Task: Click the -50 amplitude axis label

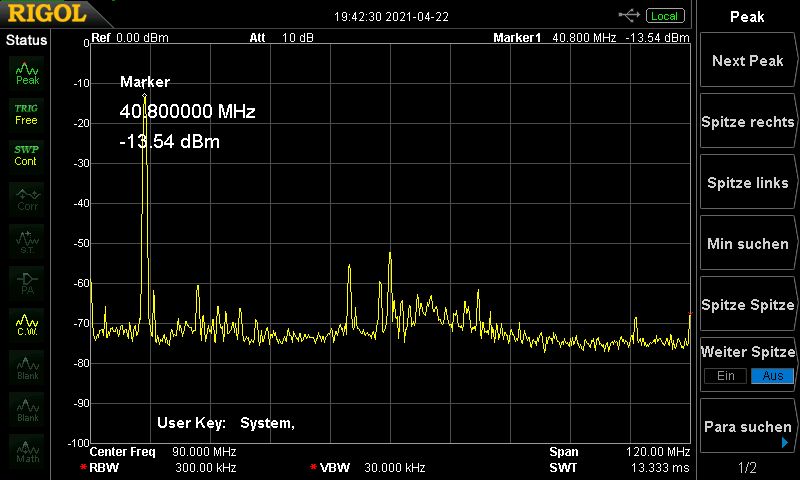Action: coord(81,243)
